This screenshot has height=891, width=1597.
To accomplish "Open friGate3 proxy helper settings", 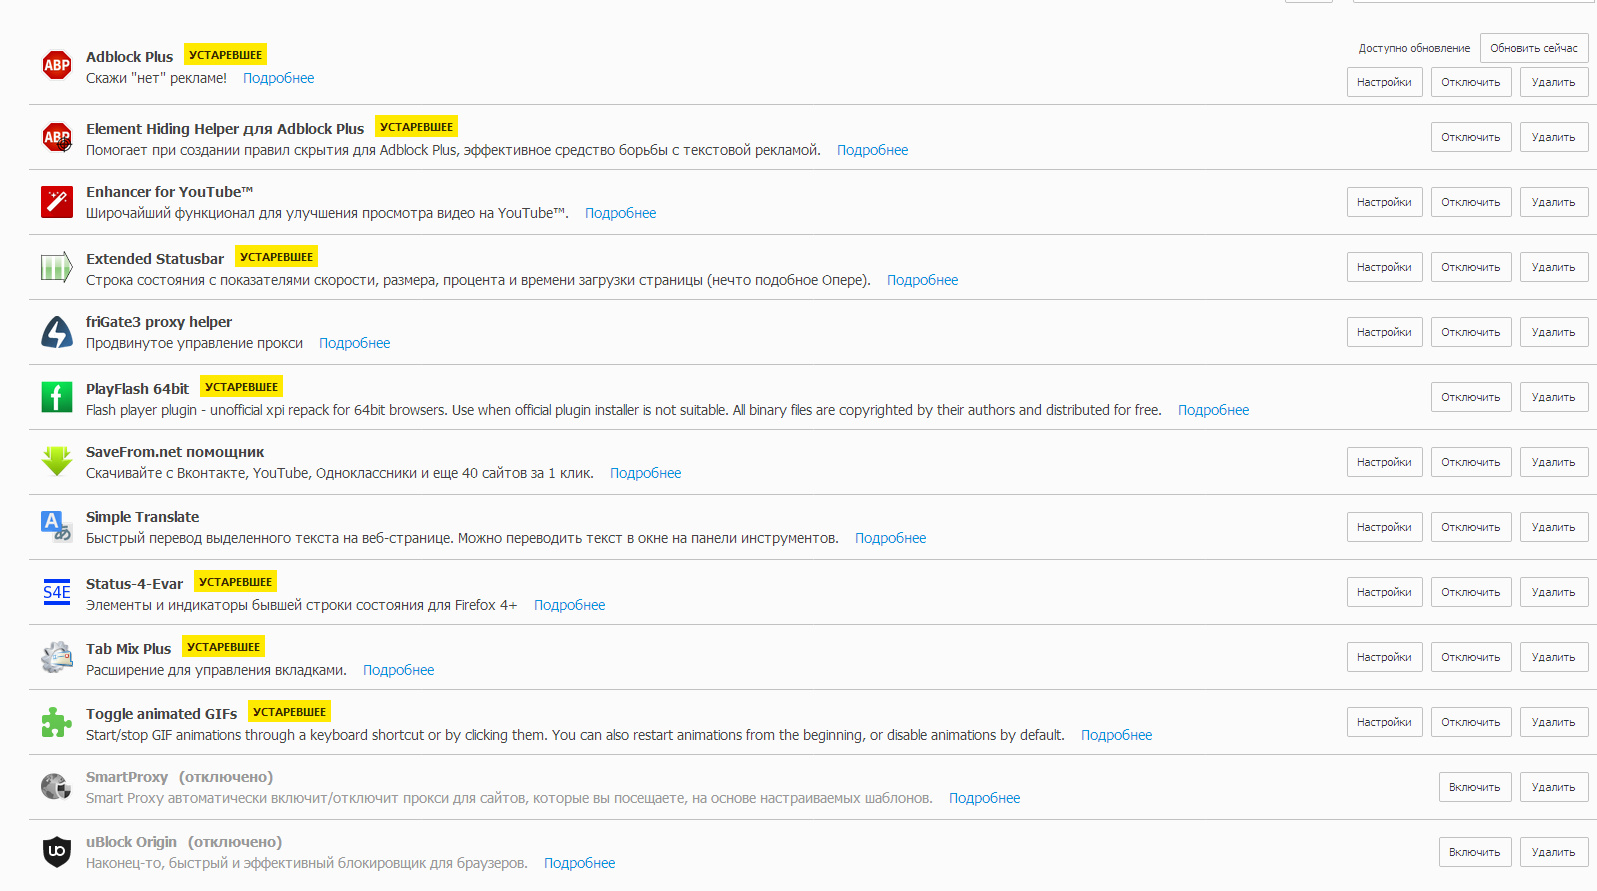I will point(1384,332).
